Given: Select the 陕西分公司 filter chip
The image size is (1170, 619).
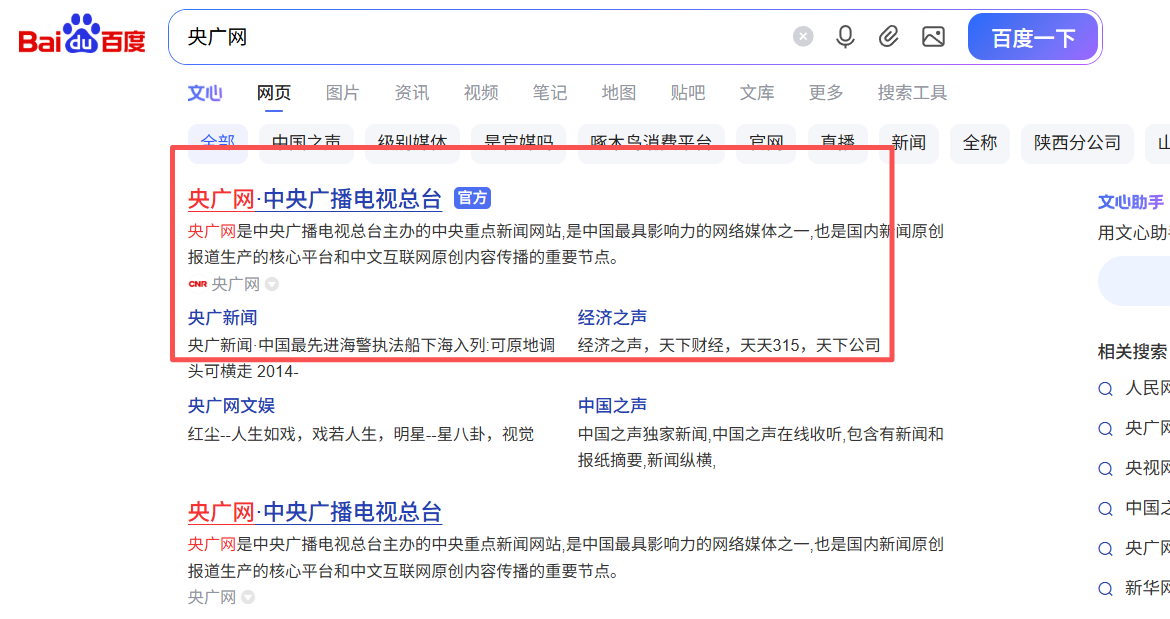Looking at the screenshot, I should pos(1077,143).
